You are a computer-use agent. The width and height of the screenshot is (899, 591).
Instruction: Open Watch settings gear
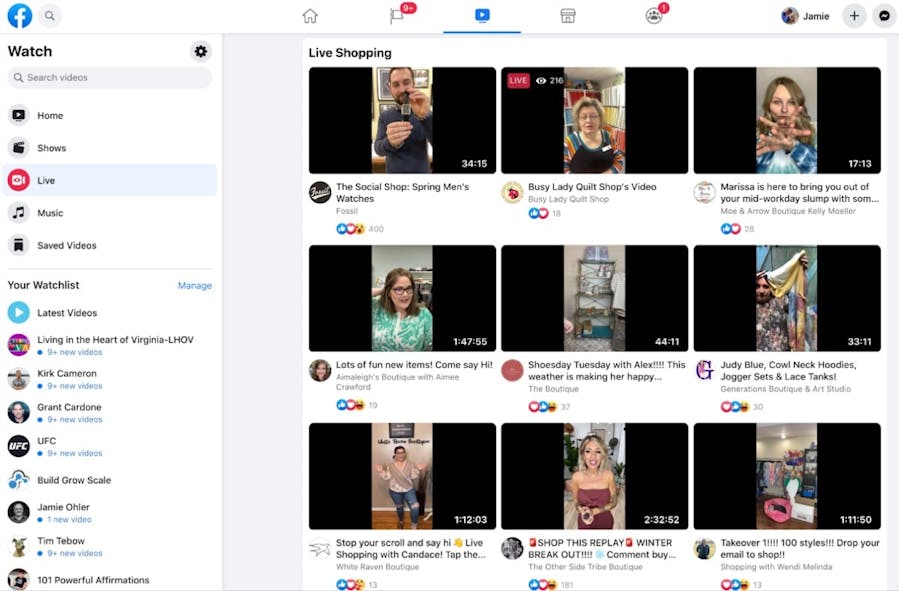[x=200, y=51]
